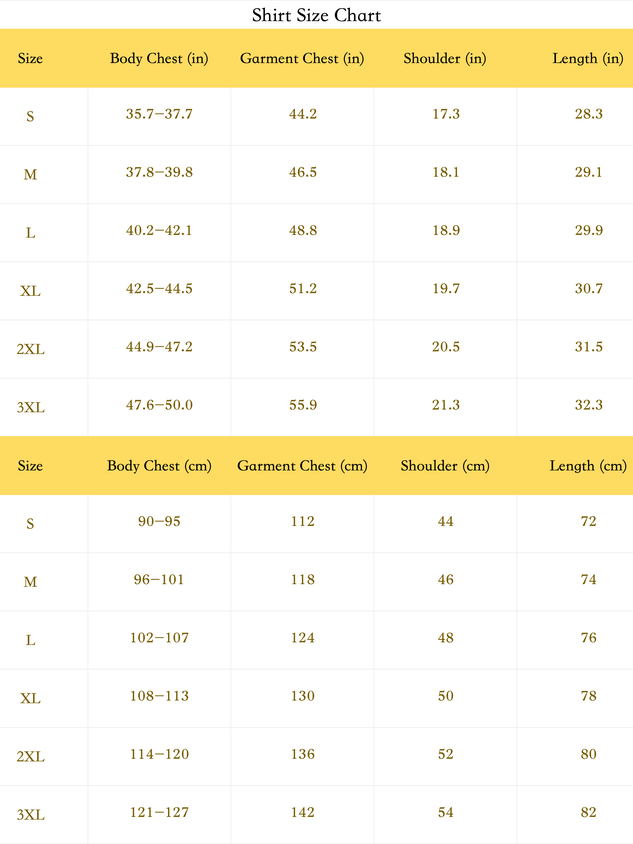Viewport: 633px width, 844px height.
Task: Click the 2XL size label in inches table
Action: click(31, 349)
